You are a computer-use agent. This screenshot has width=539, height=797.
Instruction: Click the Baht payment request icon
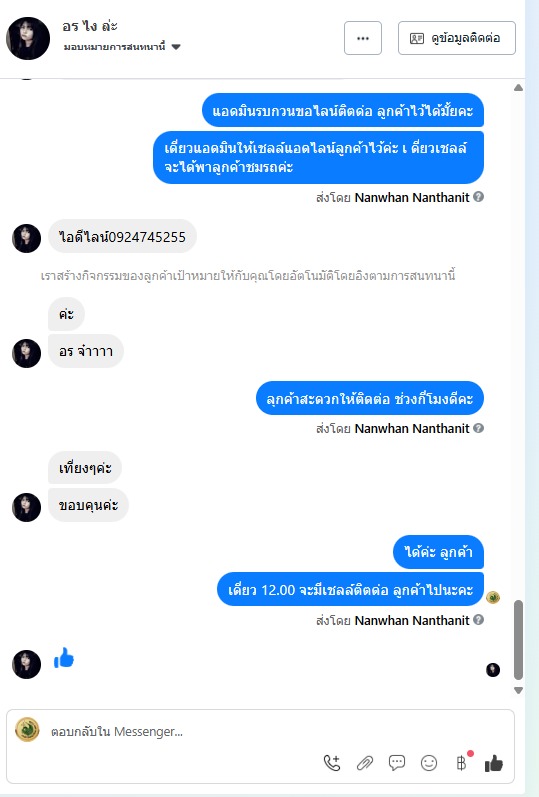(461, 762)
